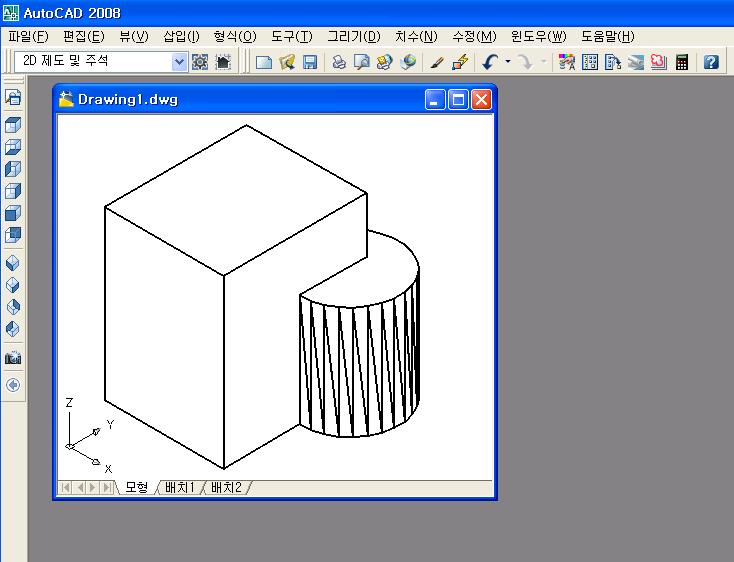This screenshot has height=562, width=734.
Task: Click the Help question mark icon
Action: pyautogui.click(x=711, y=62)
